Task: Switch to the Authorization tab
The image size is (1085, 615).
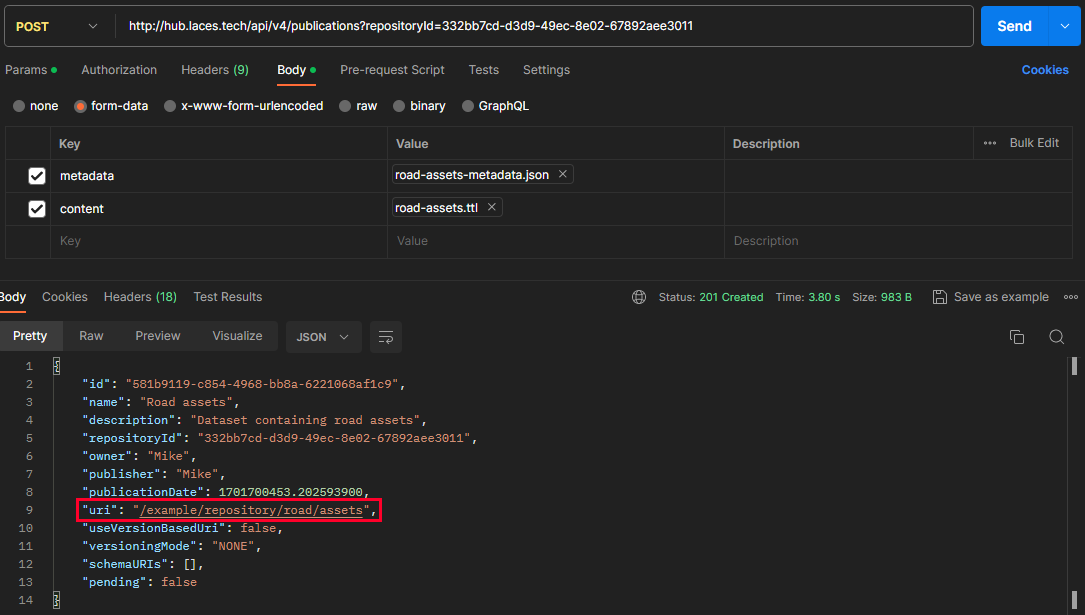Action: pos(119,70)
